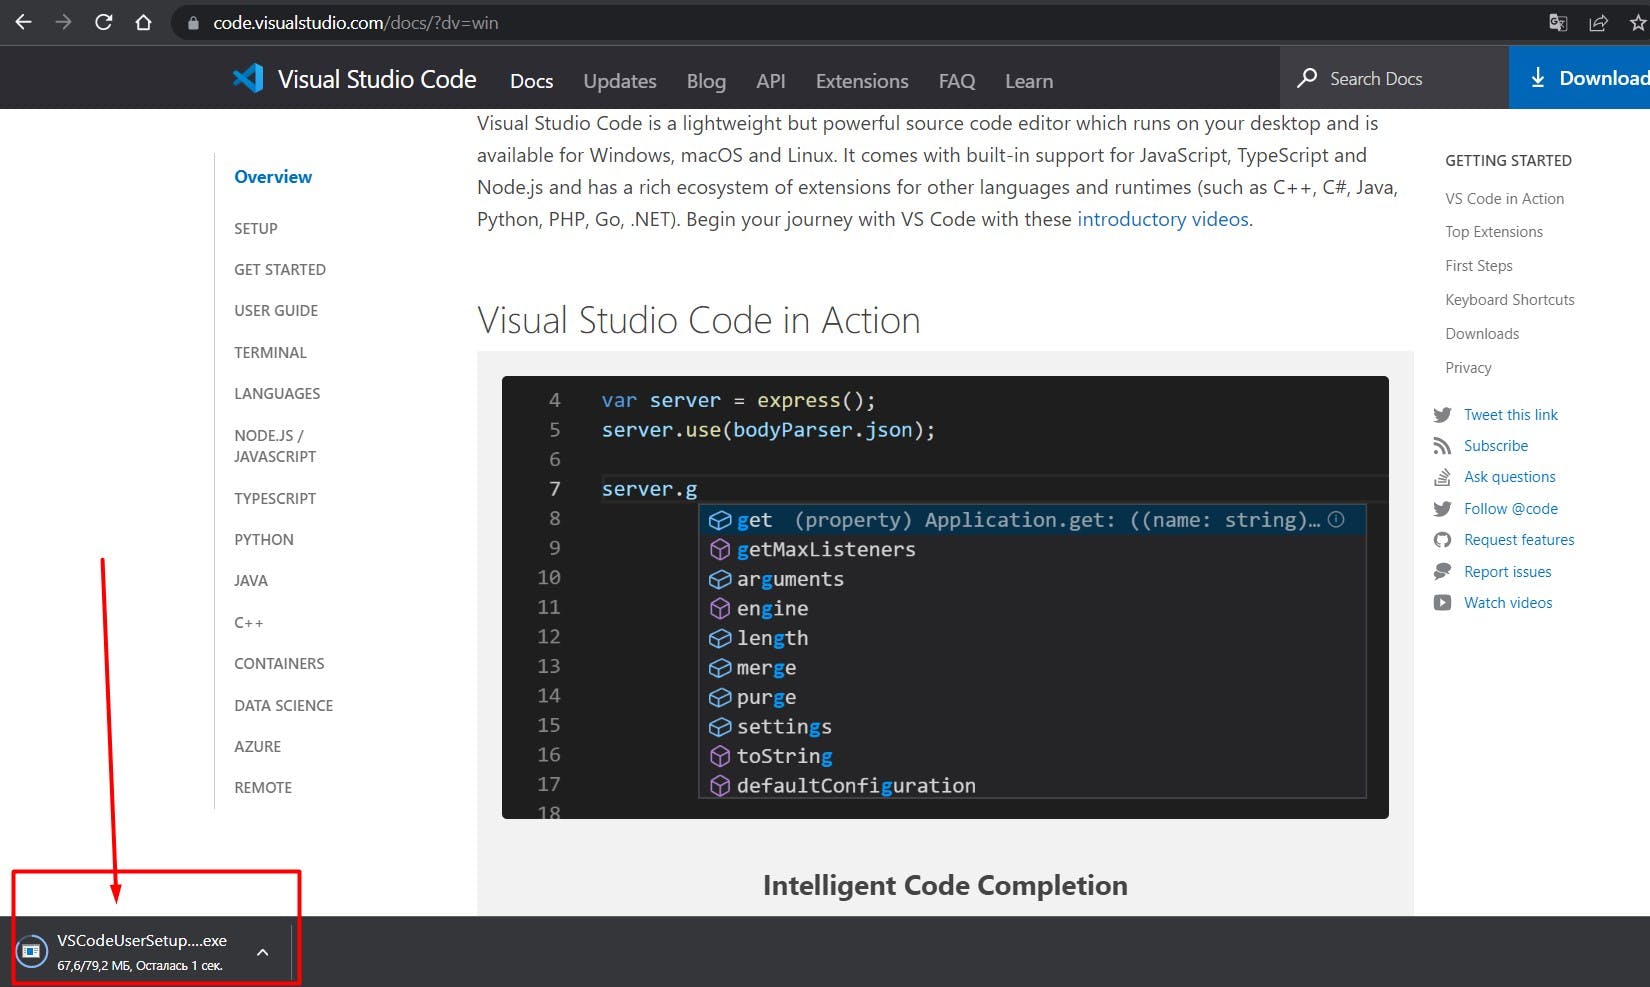Click the Twitter icon beside Tweet this link
Screen dimensions: 1650x987
point(1442,415)
